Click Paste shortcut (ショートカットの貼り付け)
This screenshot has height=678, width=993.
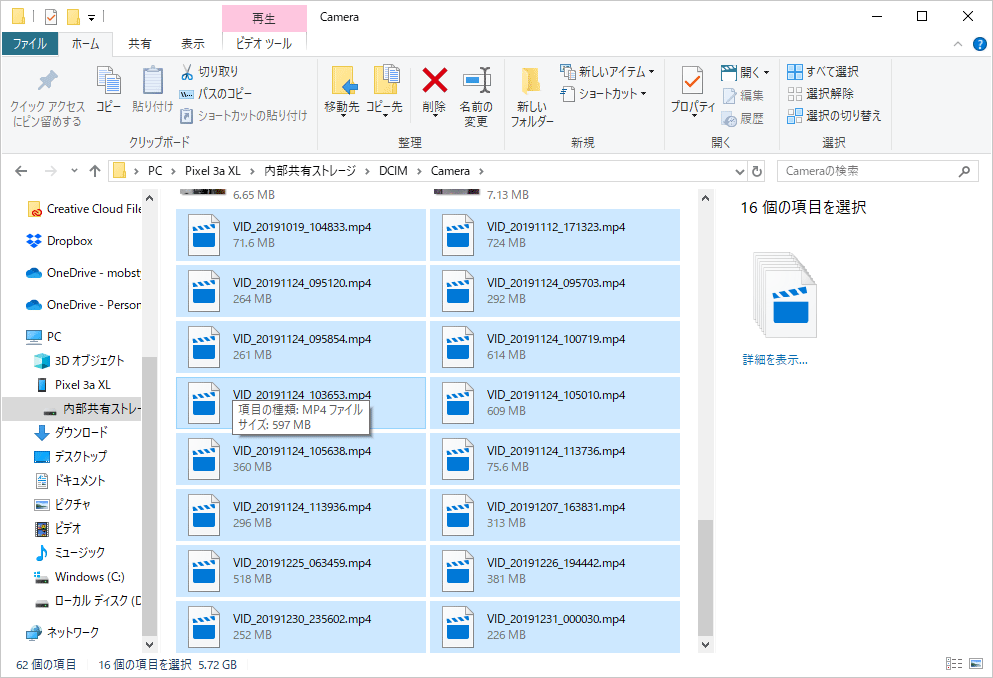pos(244,115)
